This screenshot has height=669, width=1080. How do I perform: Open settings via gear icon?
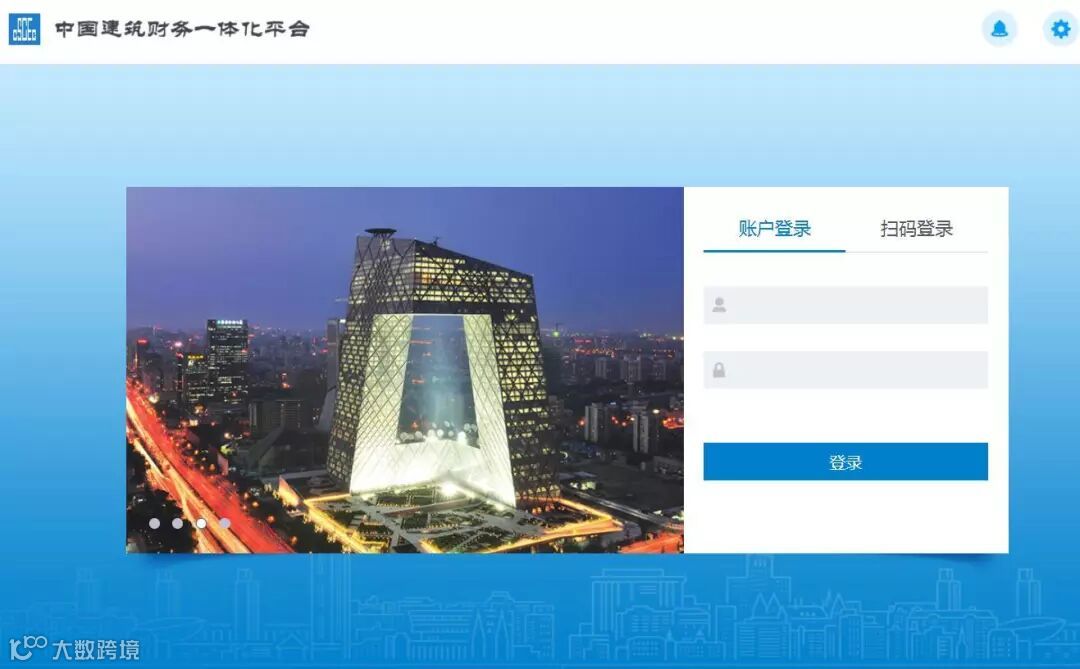1061,29
